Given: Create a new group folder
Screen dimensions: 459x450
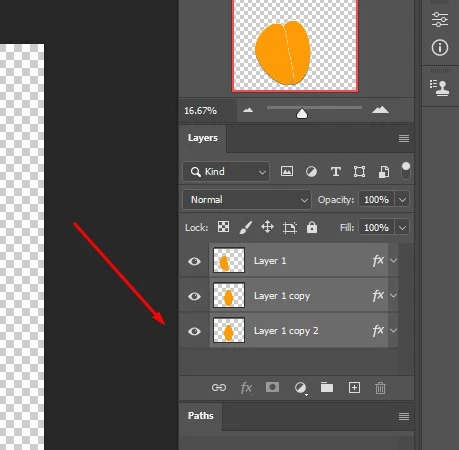Looking at the screenshot, I should tap(327, 387).
